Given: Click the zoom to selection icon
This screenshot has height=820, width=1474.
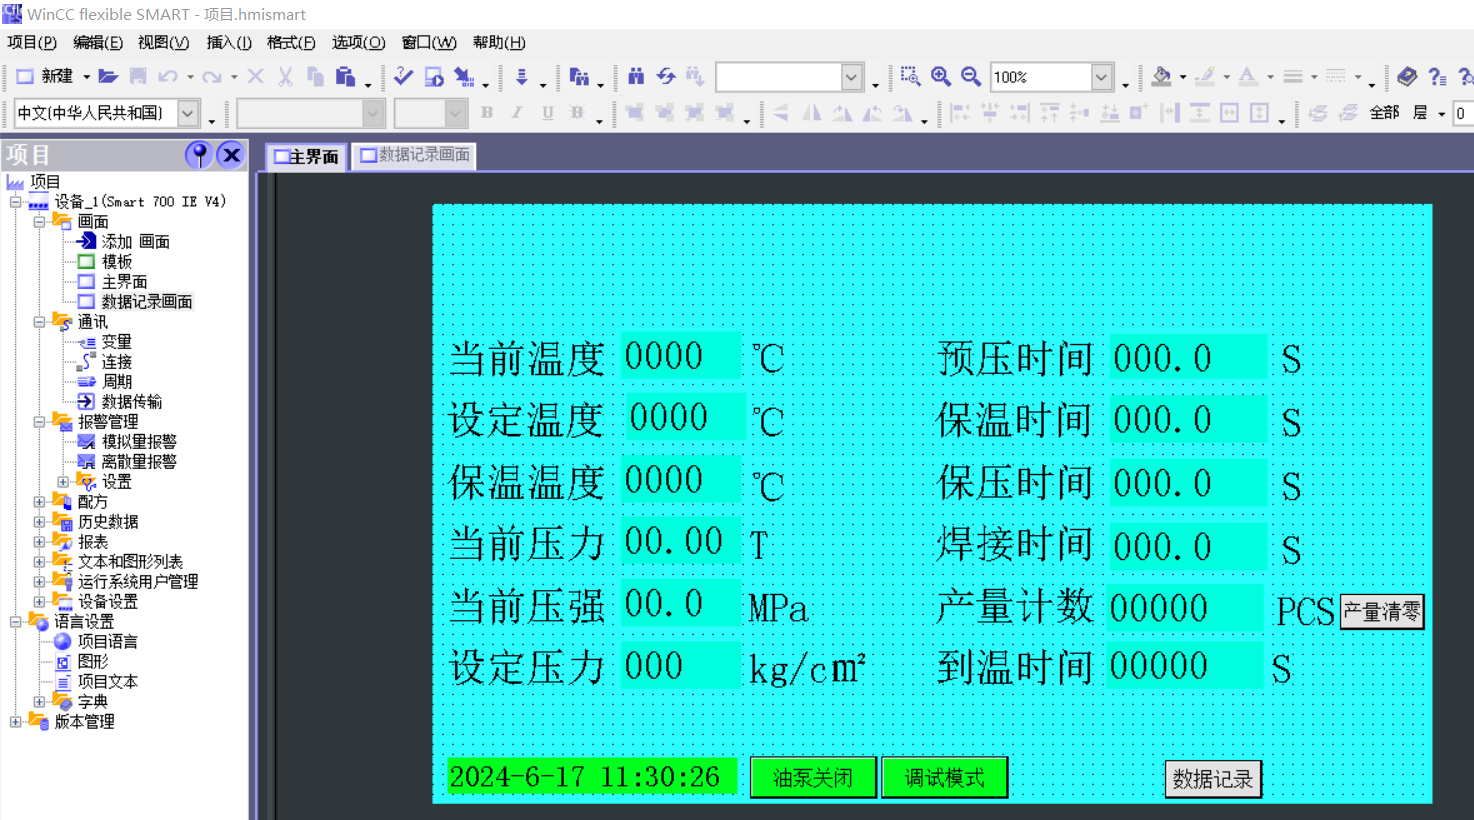Looking at the screenshot, I should [x=910, y=77].
